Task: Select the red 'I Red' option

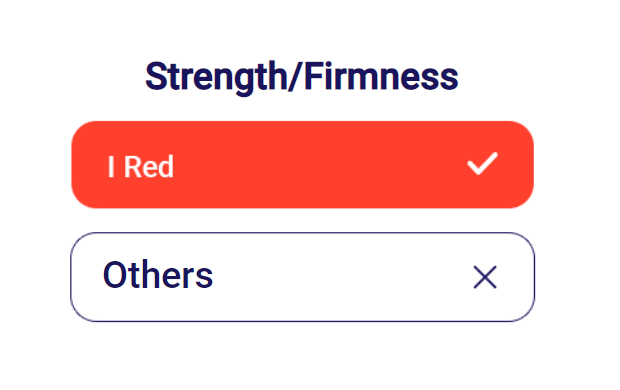Action: (302, 165)
